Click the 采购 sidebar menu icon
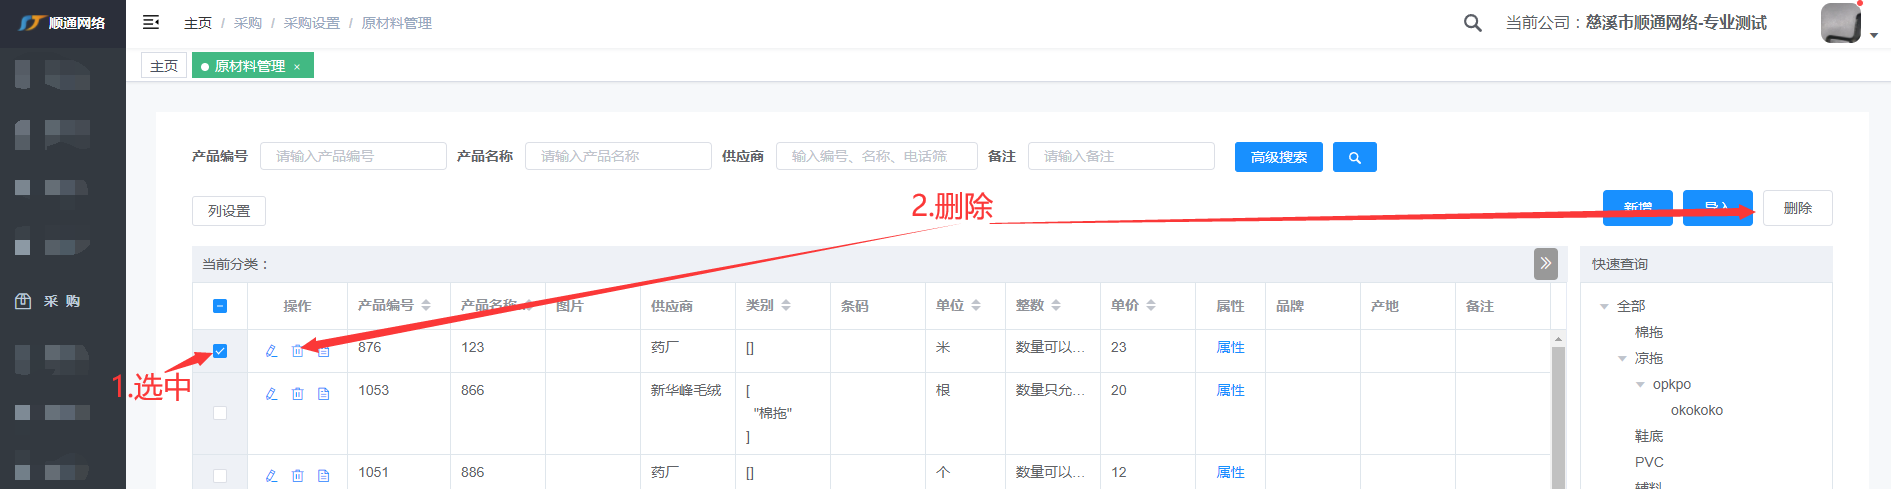 [23, 301]
